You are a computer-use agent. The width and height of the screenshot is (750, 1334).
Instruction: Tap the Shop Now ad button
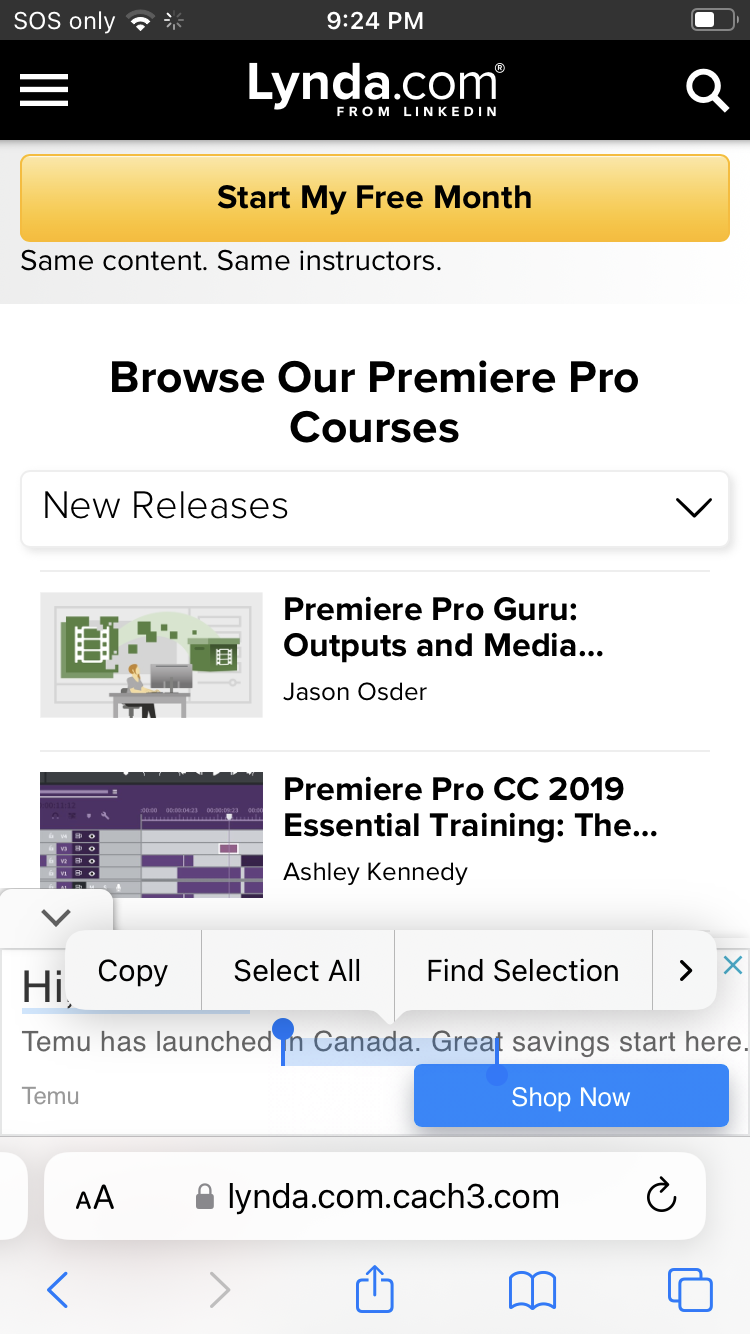pyautogui.click(x=570, y=1097)
